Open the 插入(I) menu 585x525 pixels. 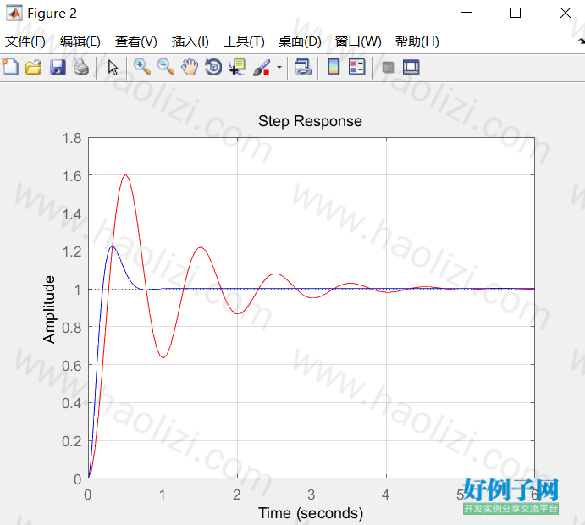coord(190,41)
